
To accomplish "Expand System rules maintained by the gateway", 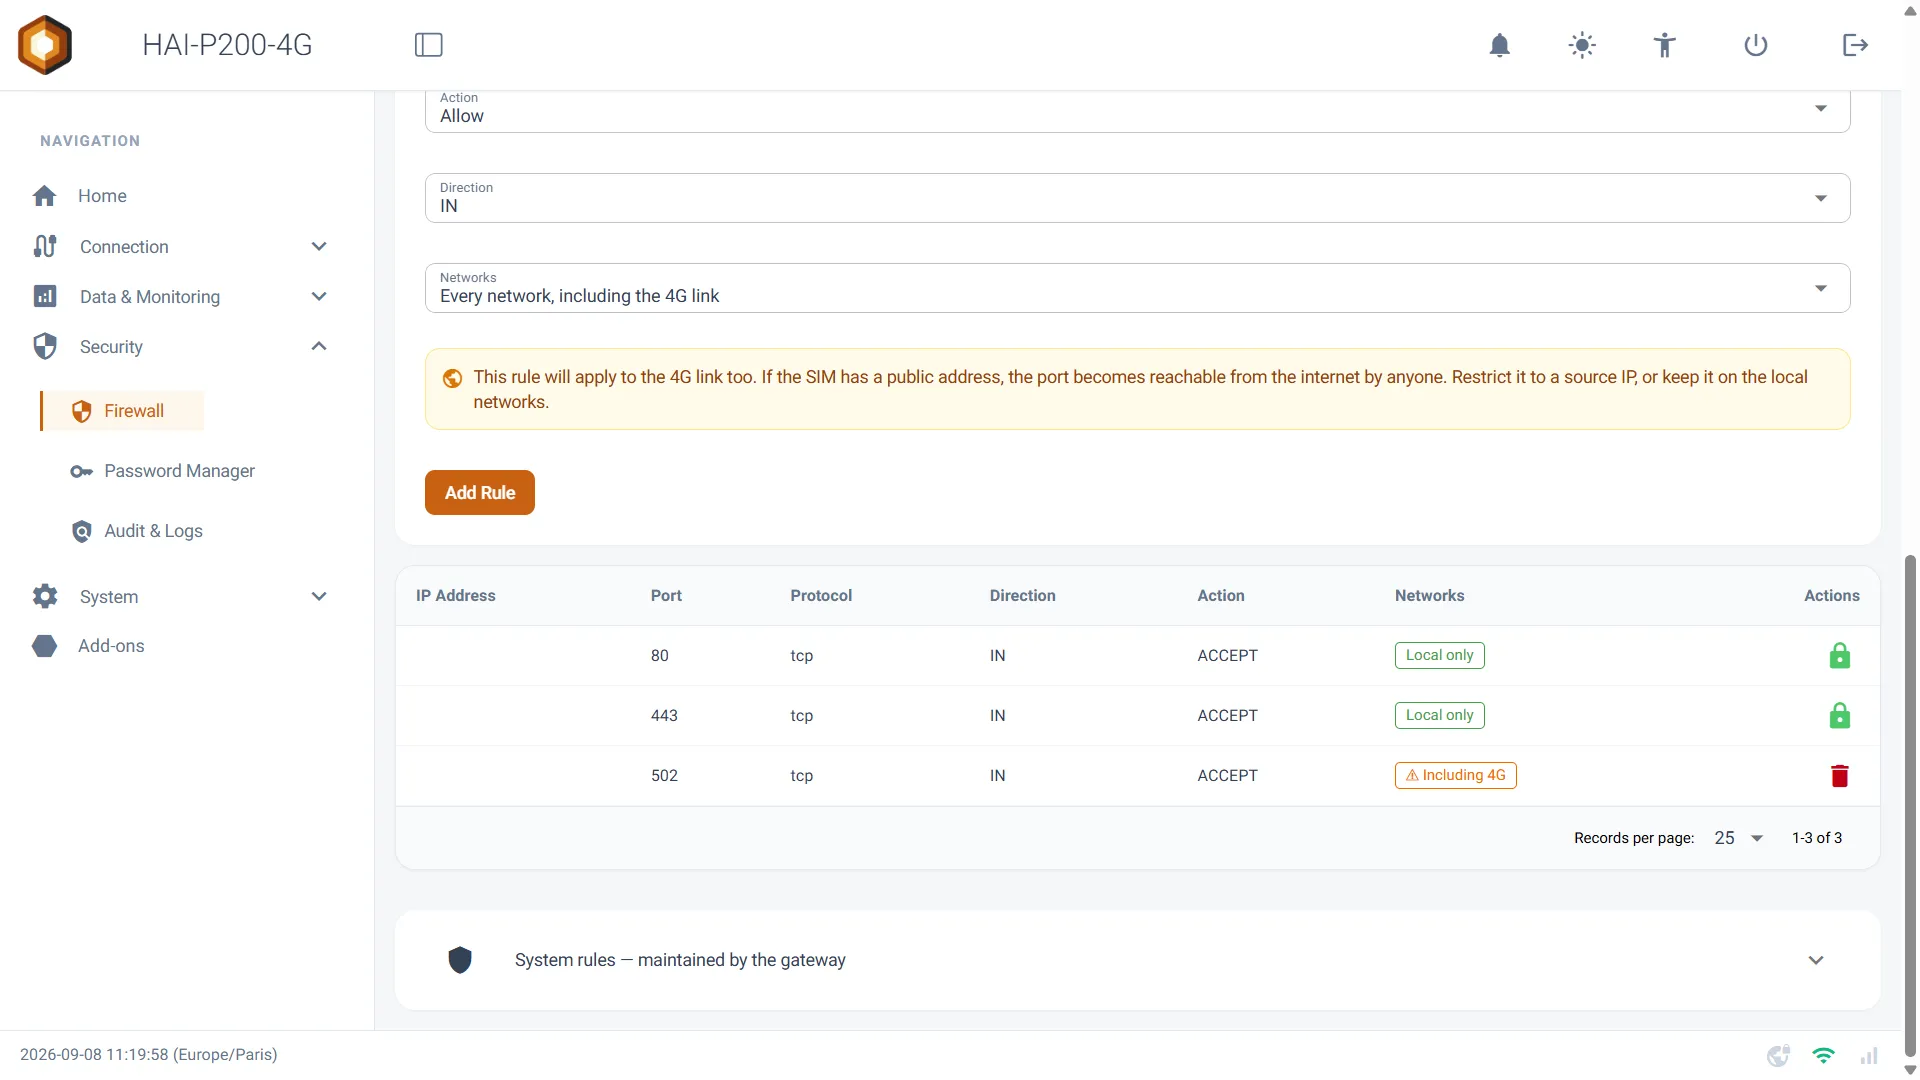I will [1137, 960].
